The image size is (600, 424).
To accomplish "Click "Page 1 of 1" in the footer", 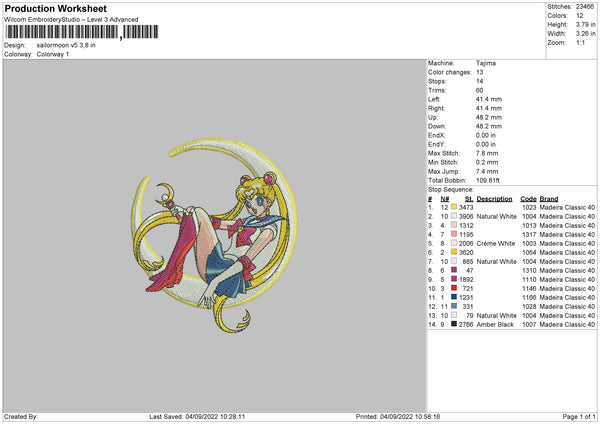I will pyautogui.click(x=579, y=417).
